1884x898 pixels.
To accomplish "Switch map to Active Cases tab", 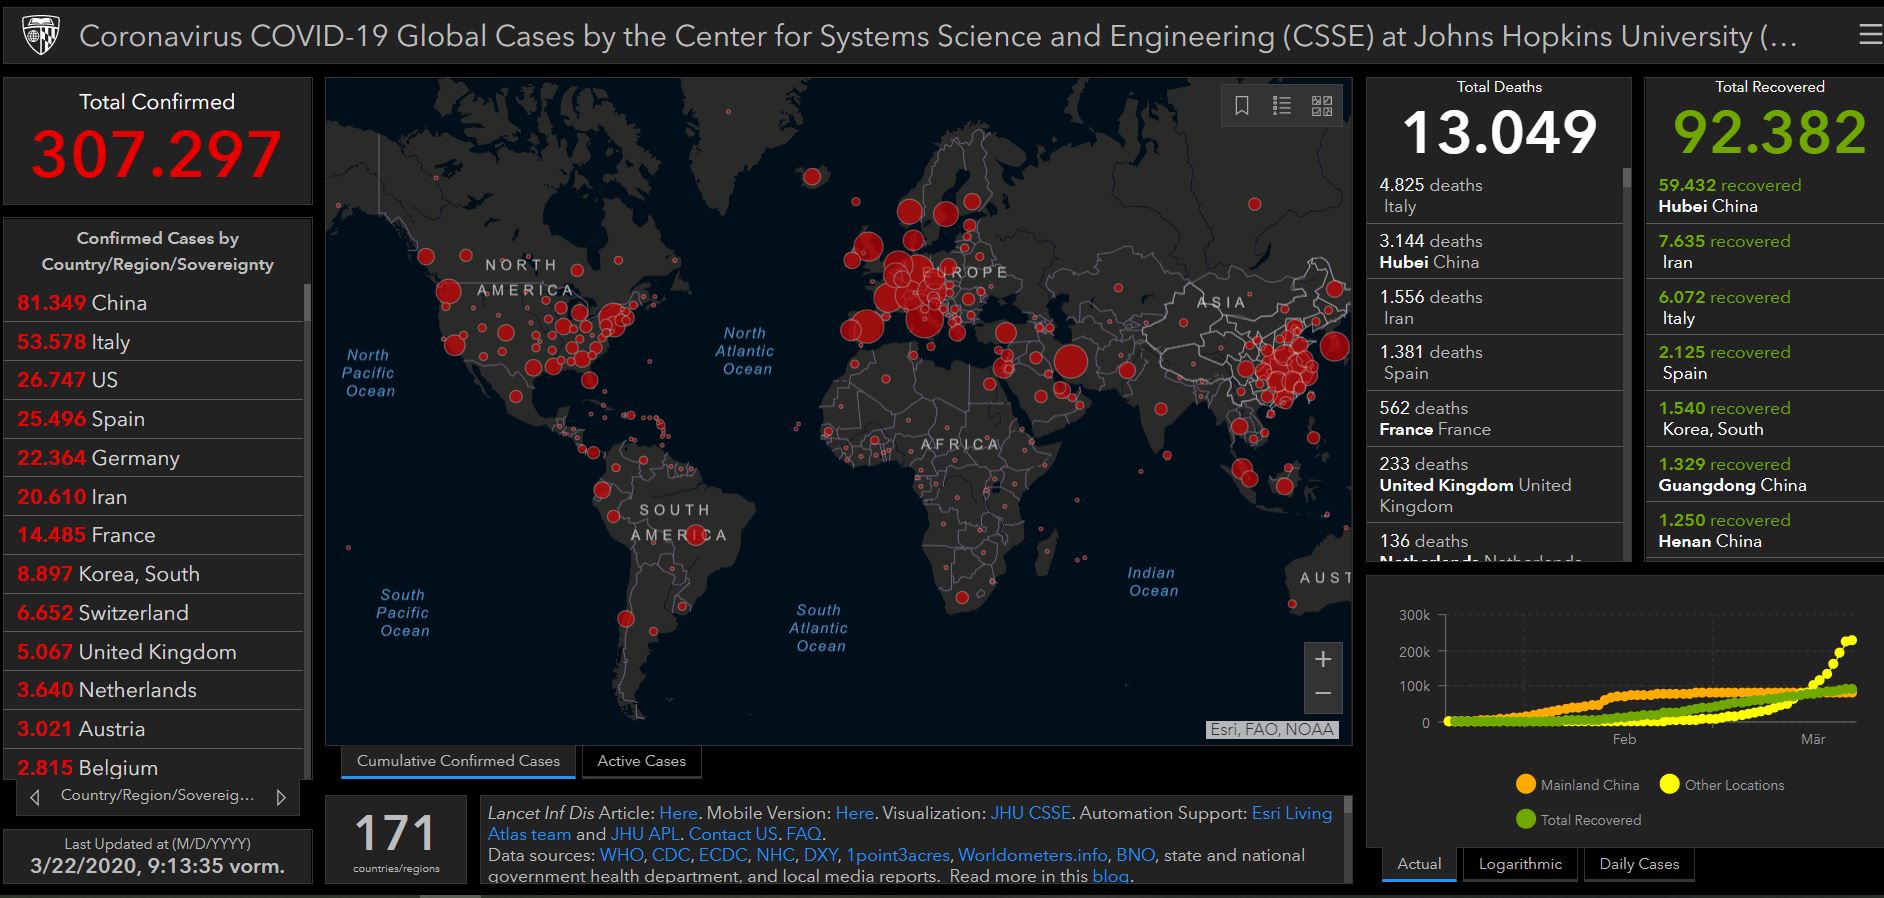I will (x=641, y=761).
